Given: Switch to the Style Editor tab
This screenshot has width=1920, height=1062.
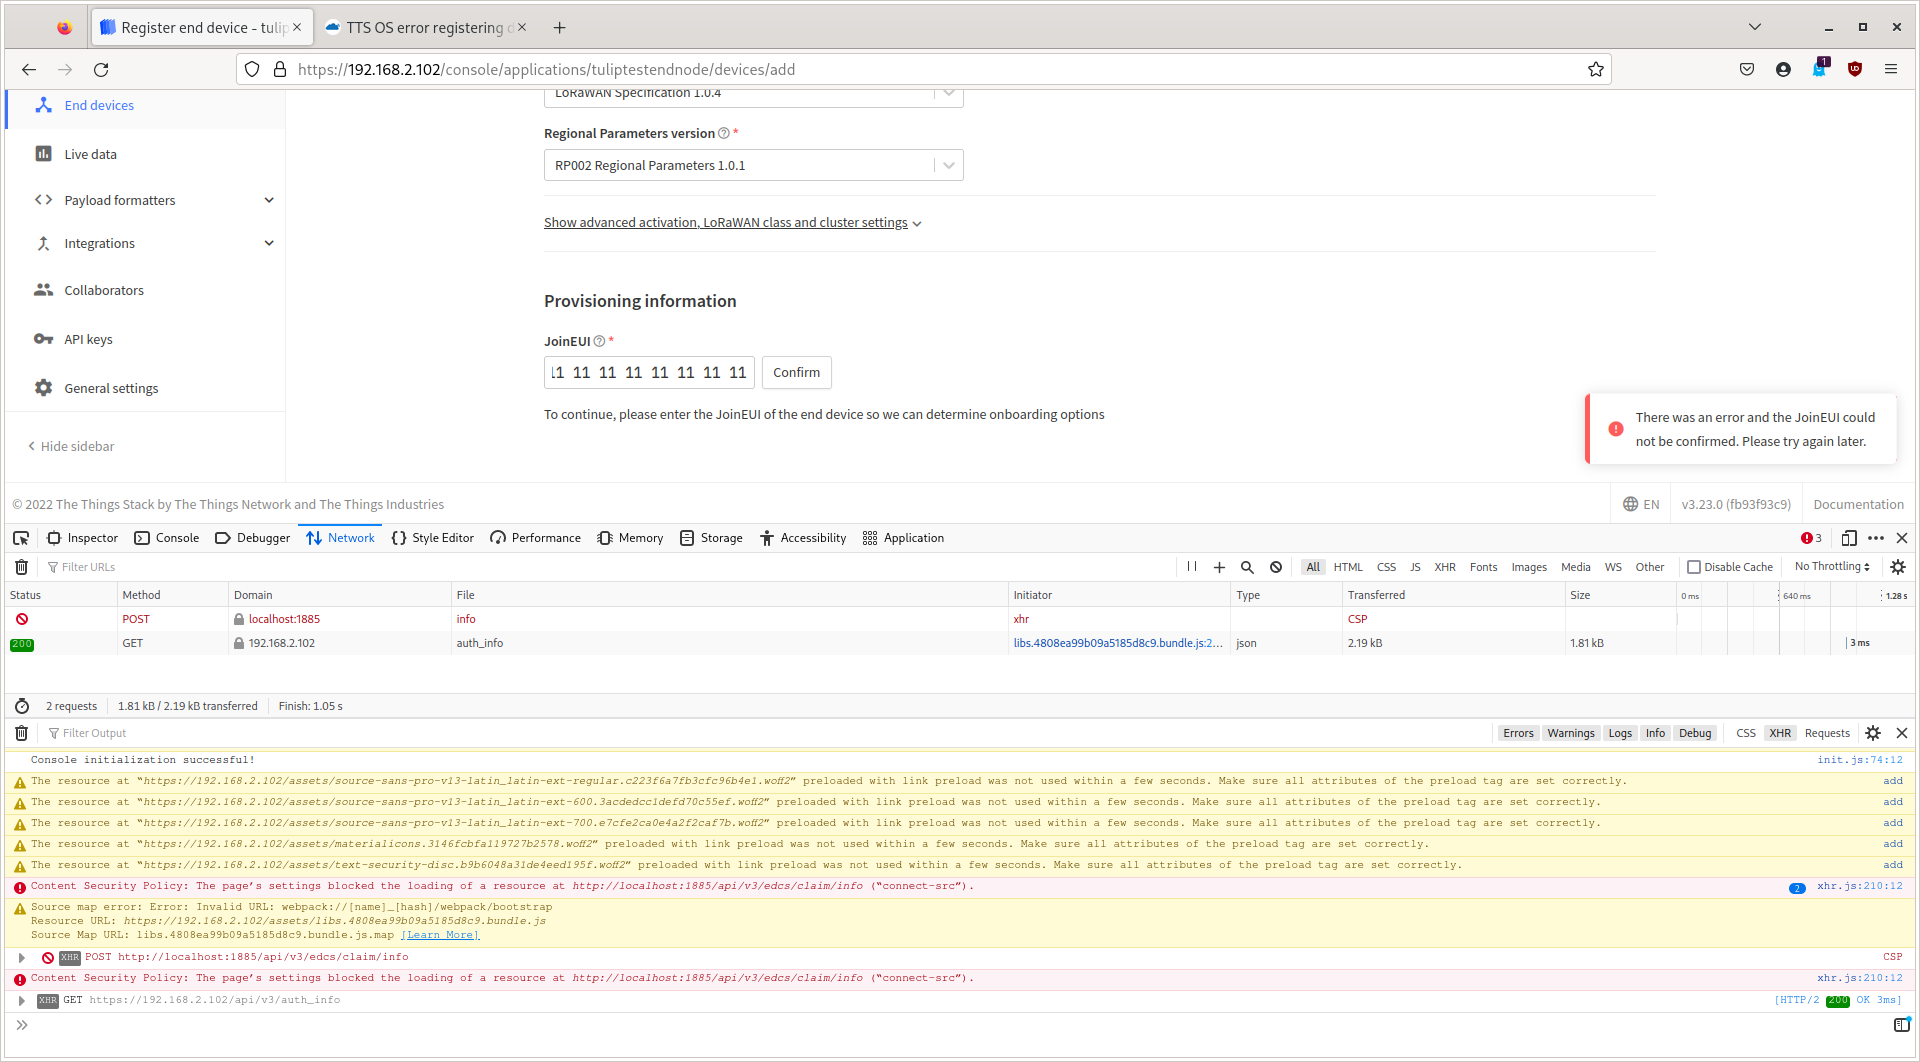Looking at the screenshot, I should click(433, 538).
